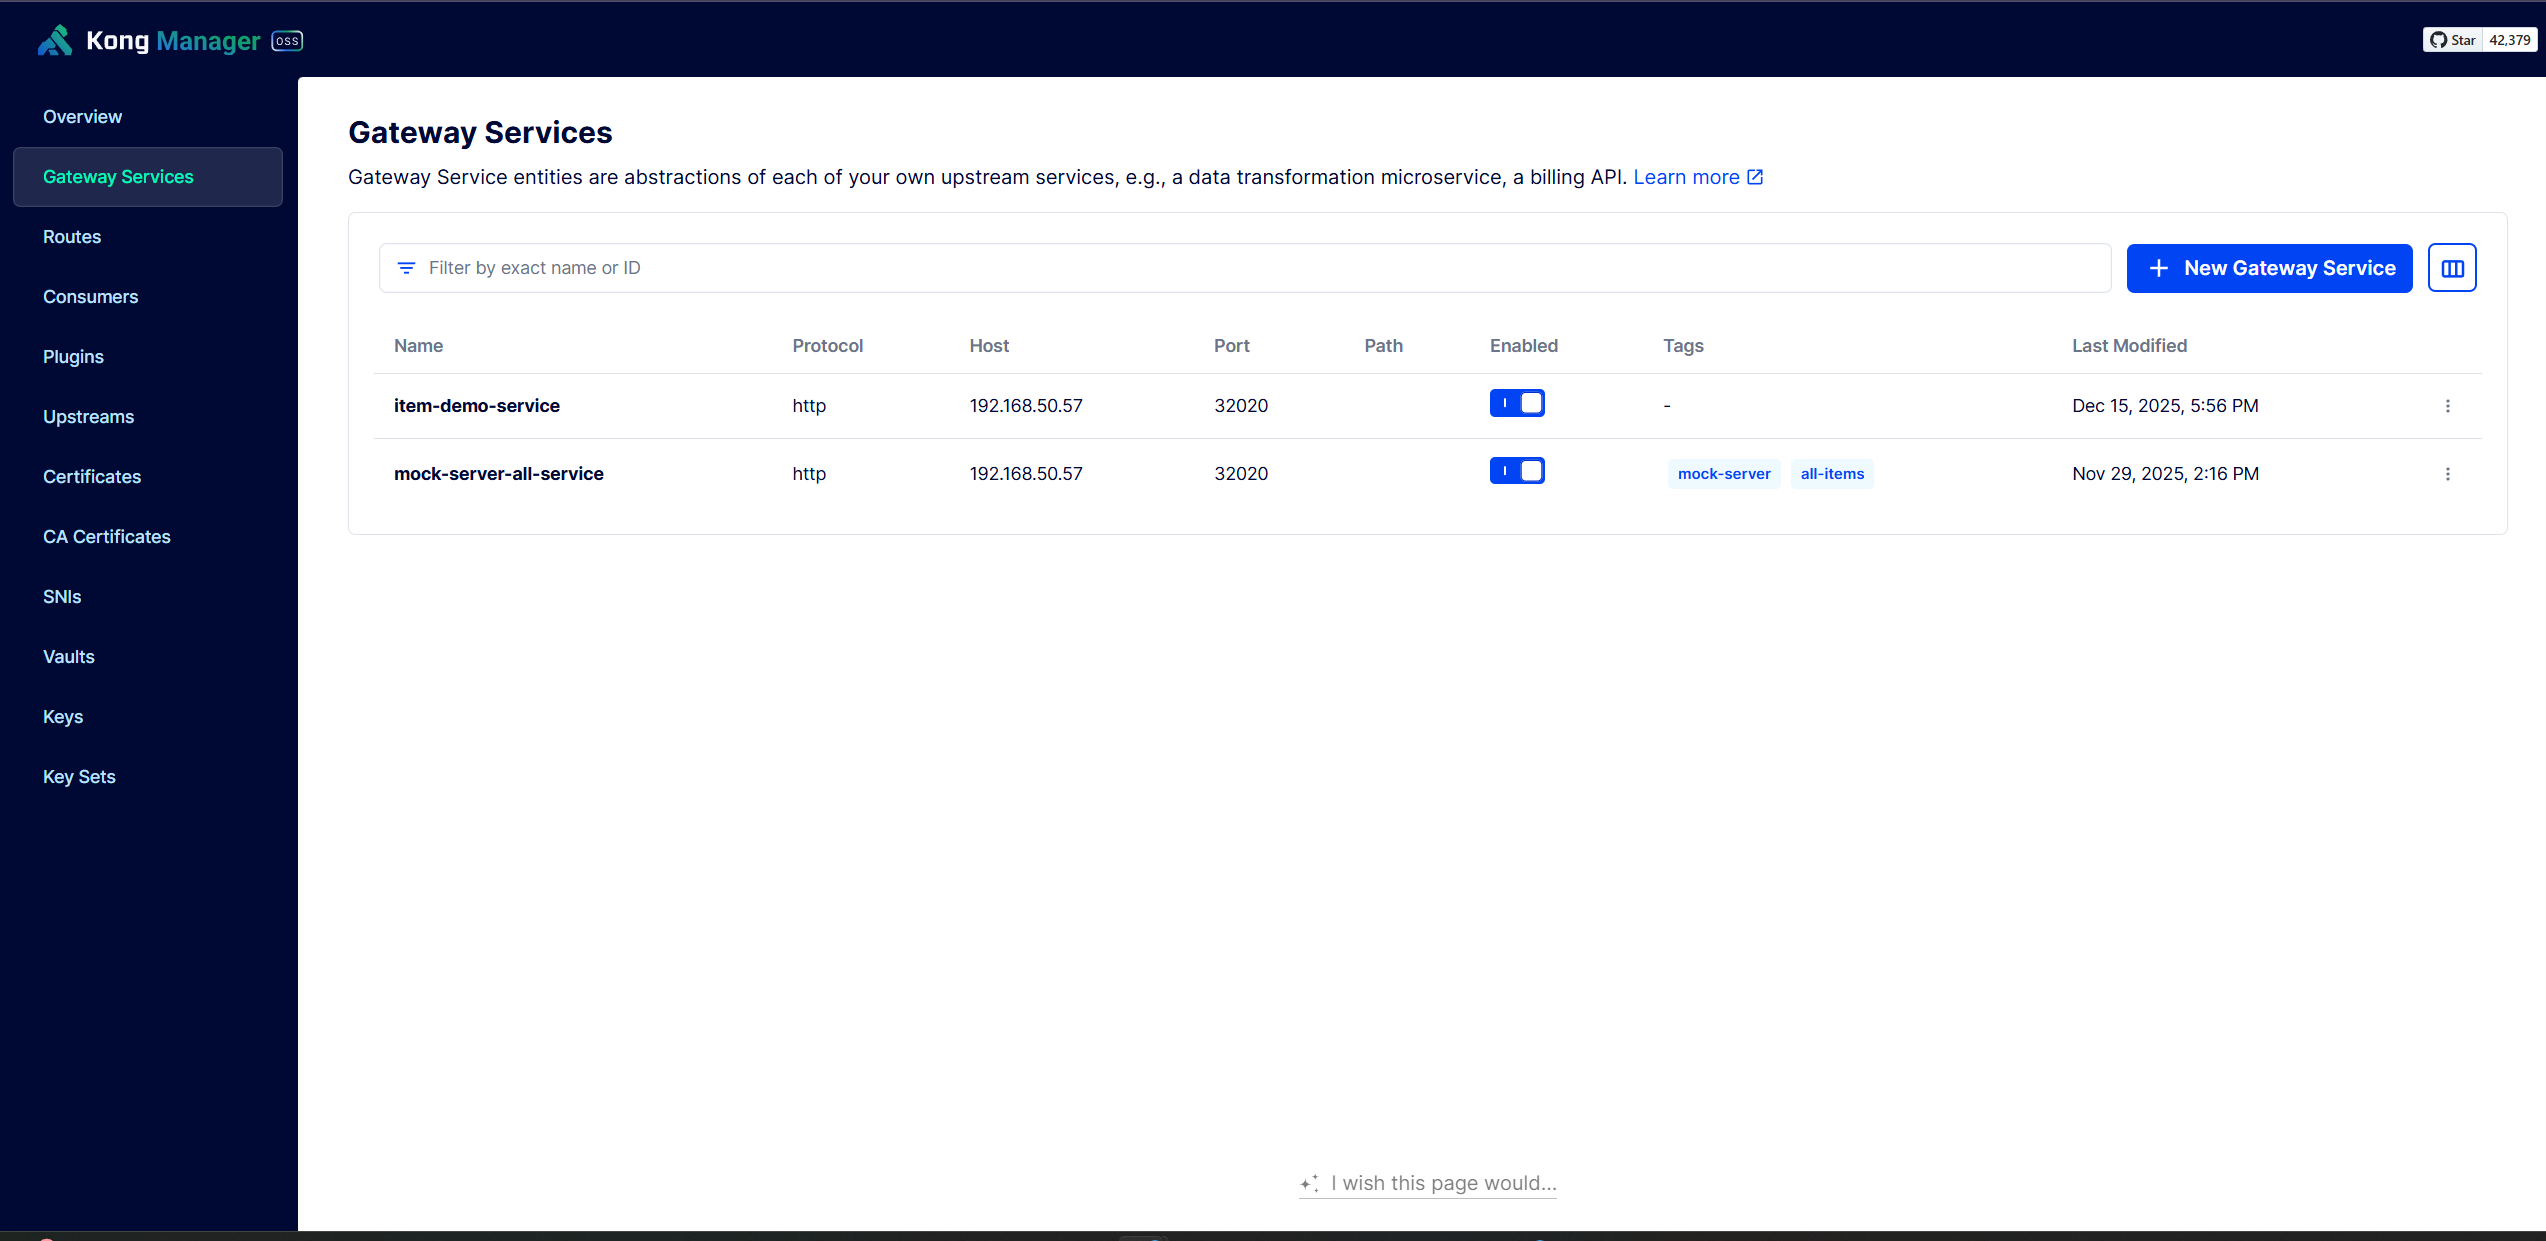Open the column visibility settings icon
2546x1241 pixels.
tap(2452, 268)
